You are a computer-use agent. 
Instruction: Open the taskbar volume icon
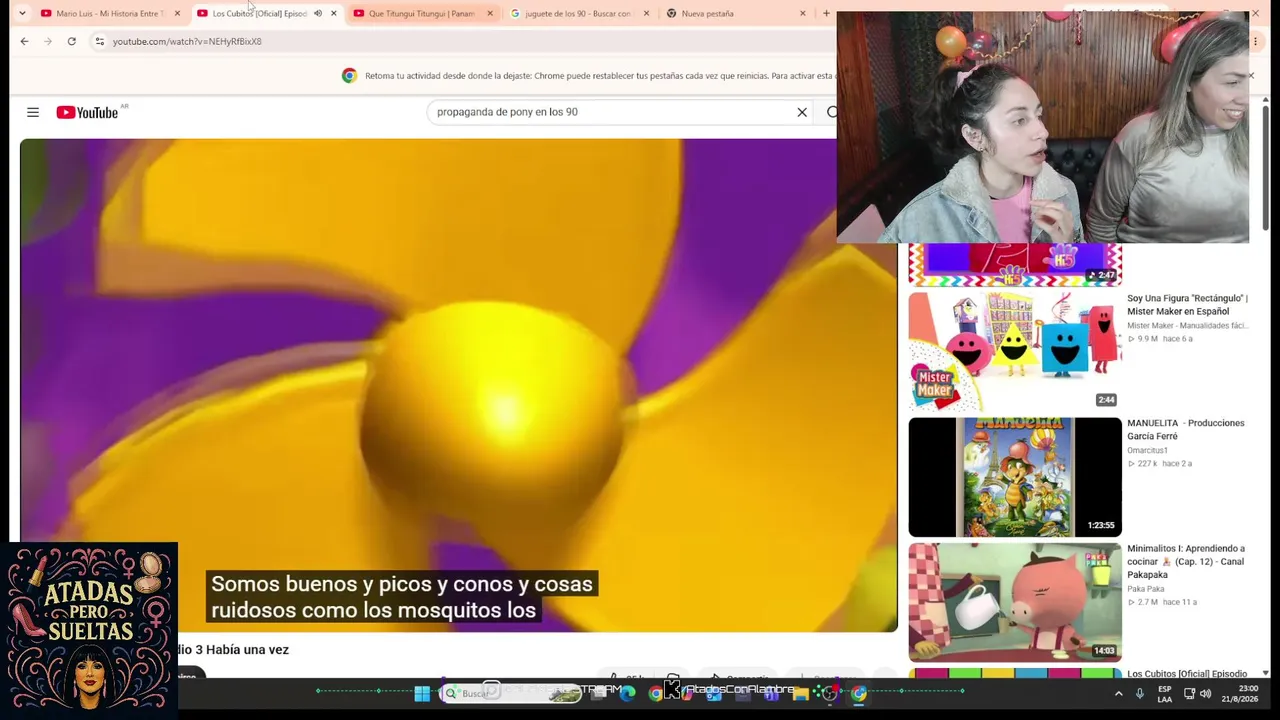(1205, 693)
